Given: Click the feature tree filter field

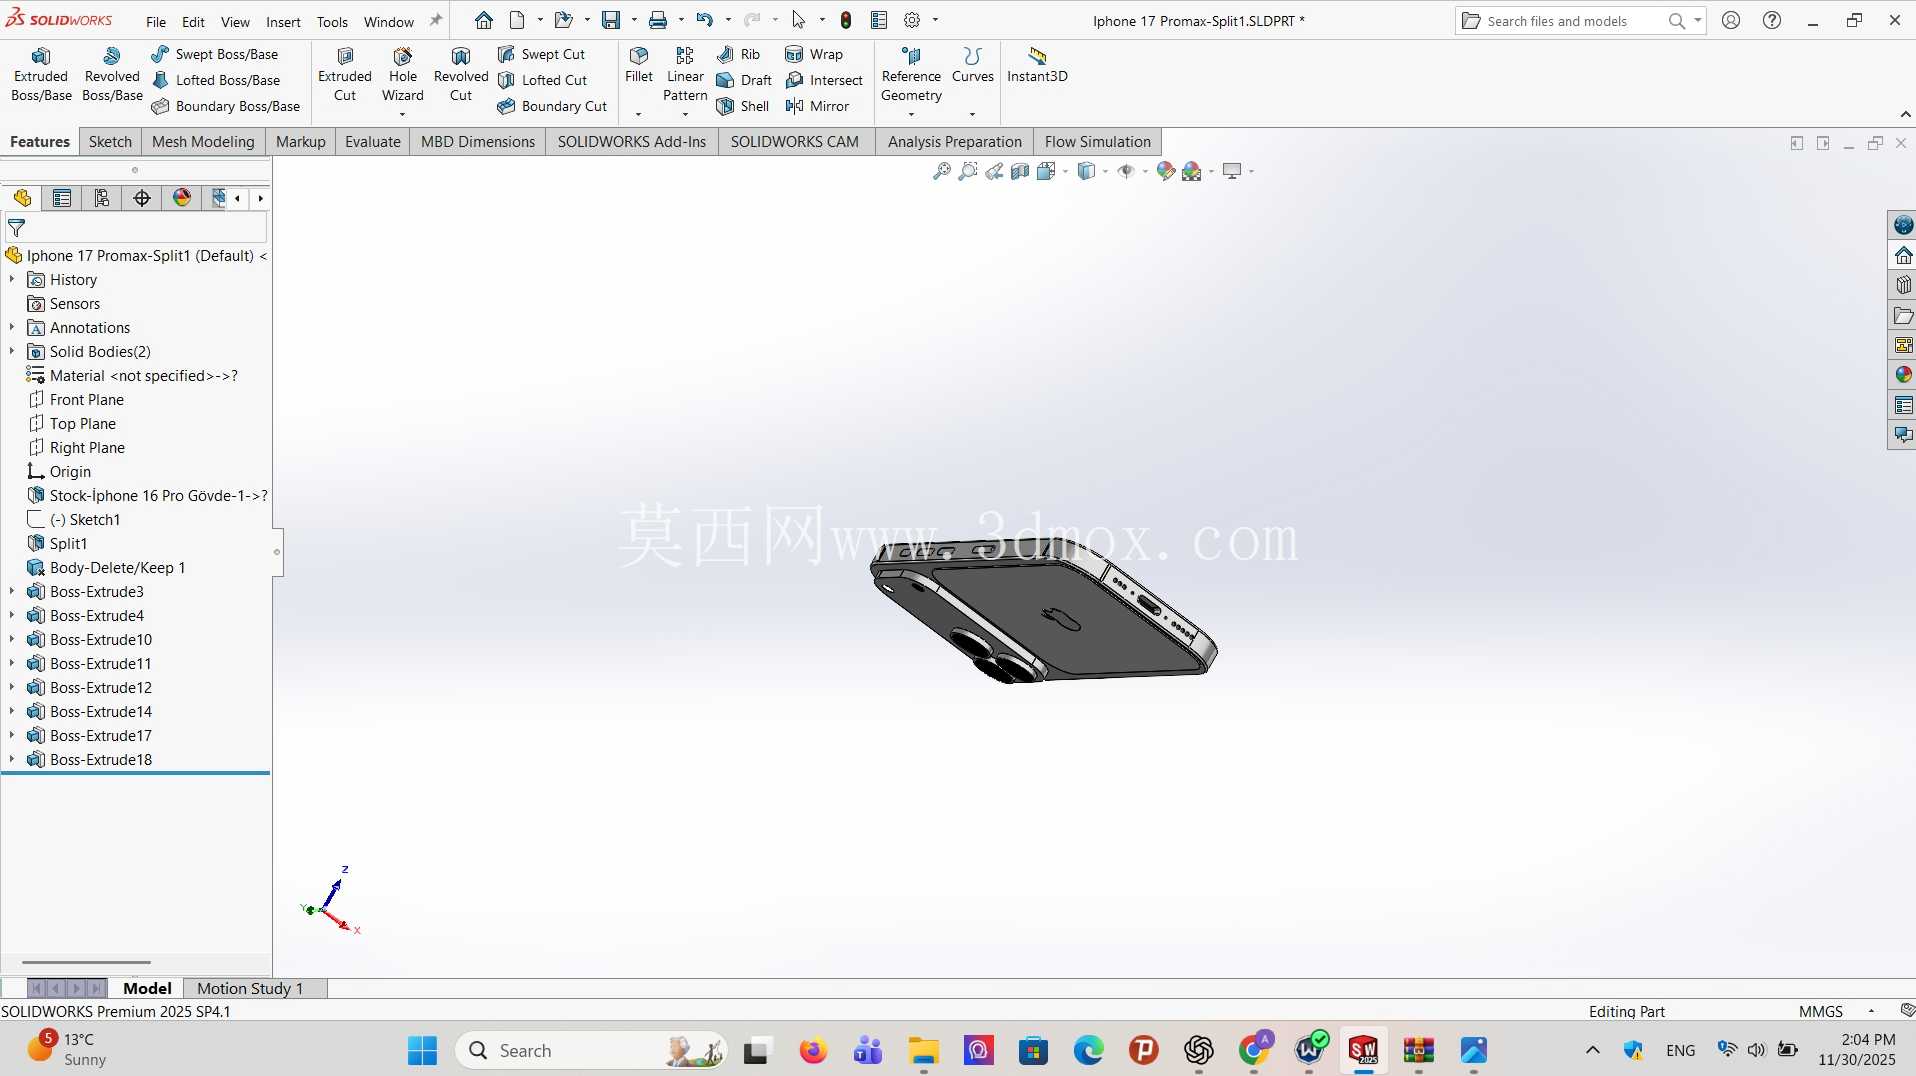Looking at the screenshot, I should pyautogui.click(x=135, y=228).
